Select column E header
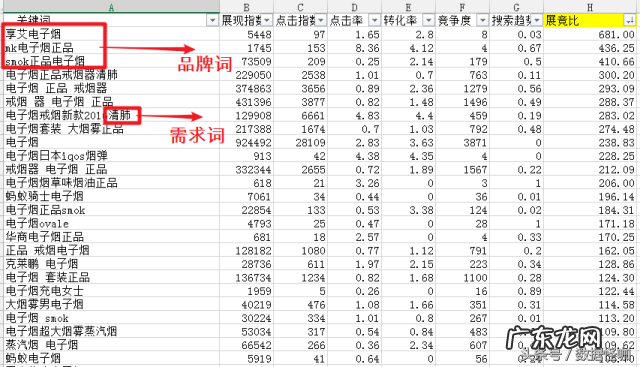The image size is (640, 367). point(408,7)
